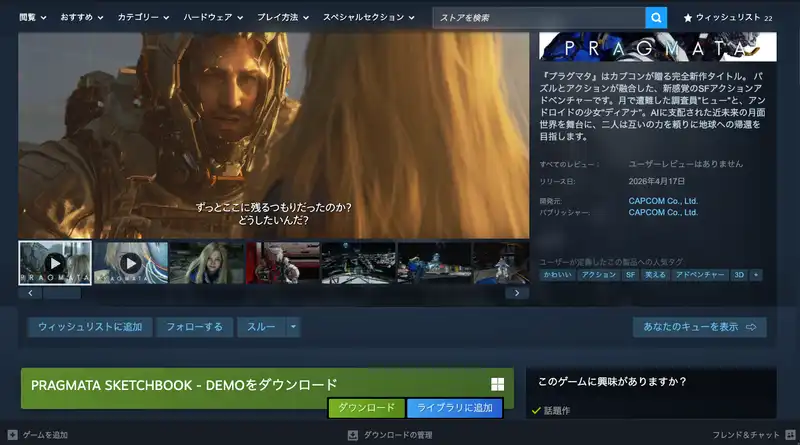Viewport: 800px width, 445px height.
Task: Open the CAPCOM publisher link
Action: point(663,212)
